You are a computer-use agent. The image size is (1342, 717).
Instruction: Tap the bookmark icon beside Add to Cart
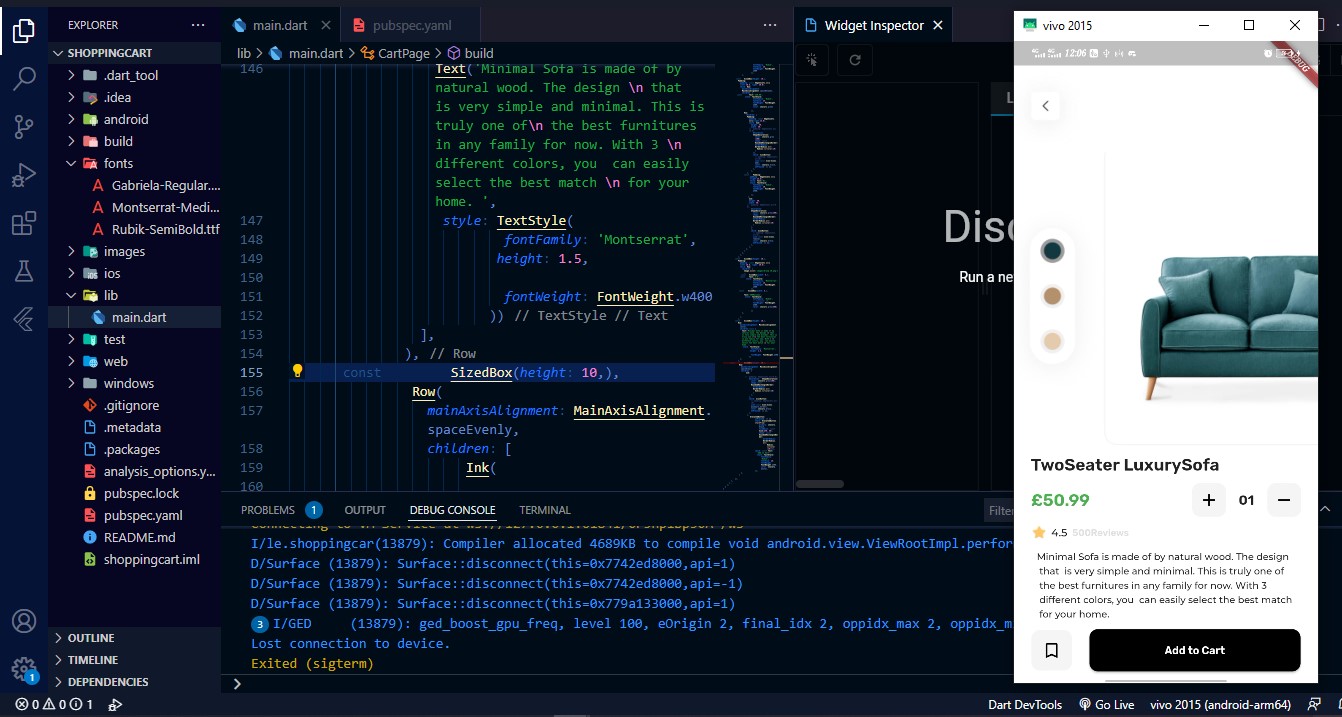(1051, 650)
